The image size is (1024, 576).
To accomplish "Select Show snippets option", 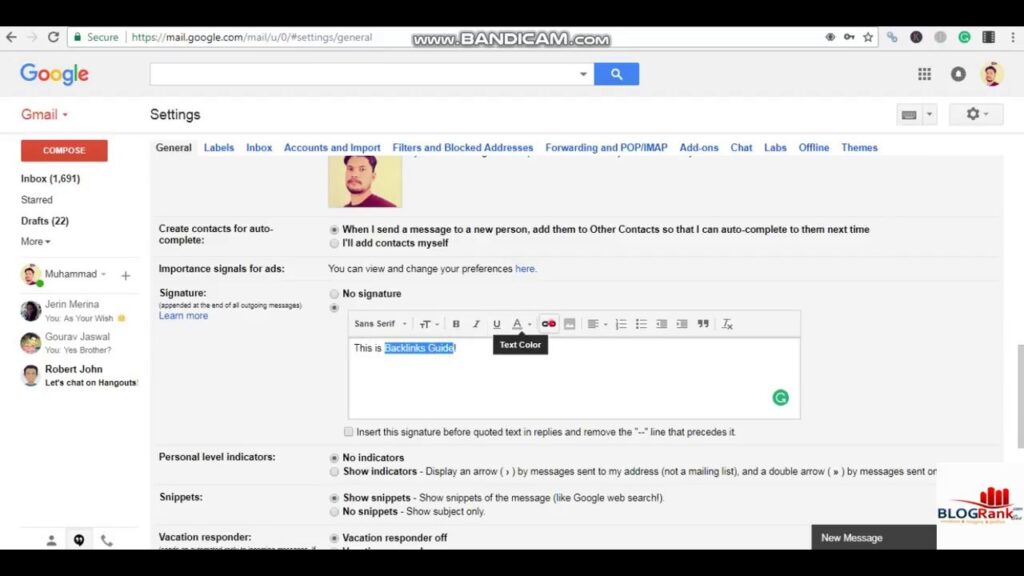I will 334,498.
